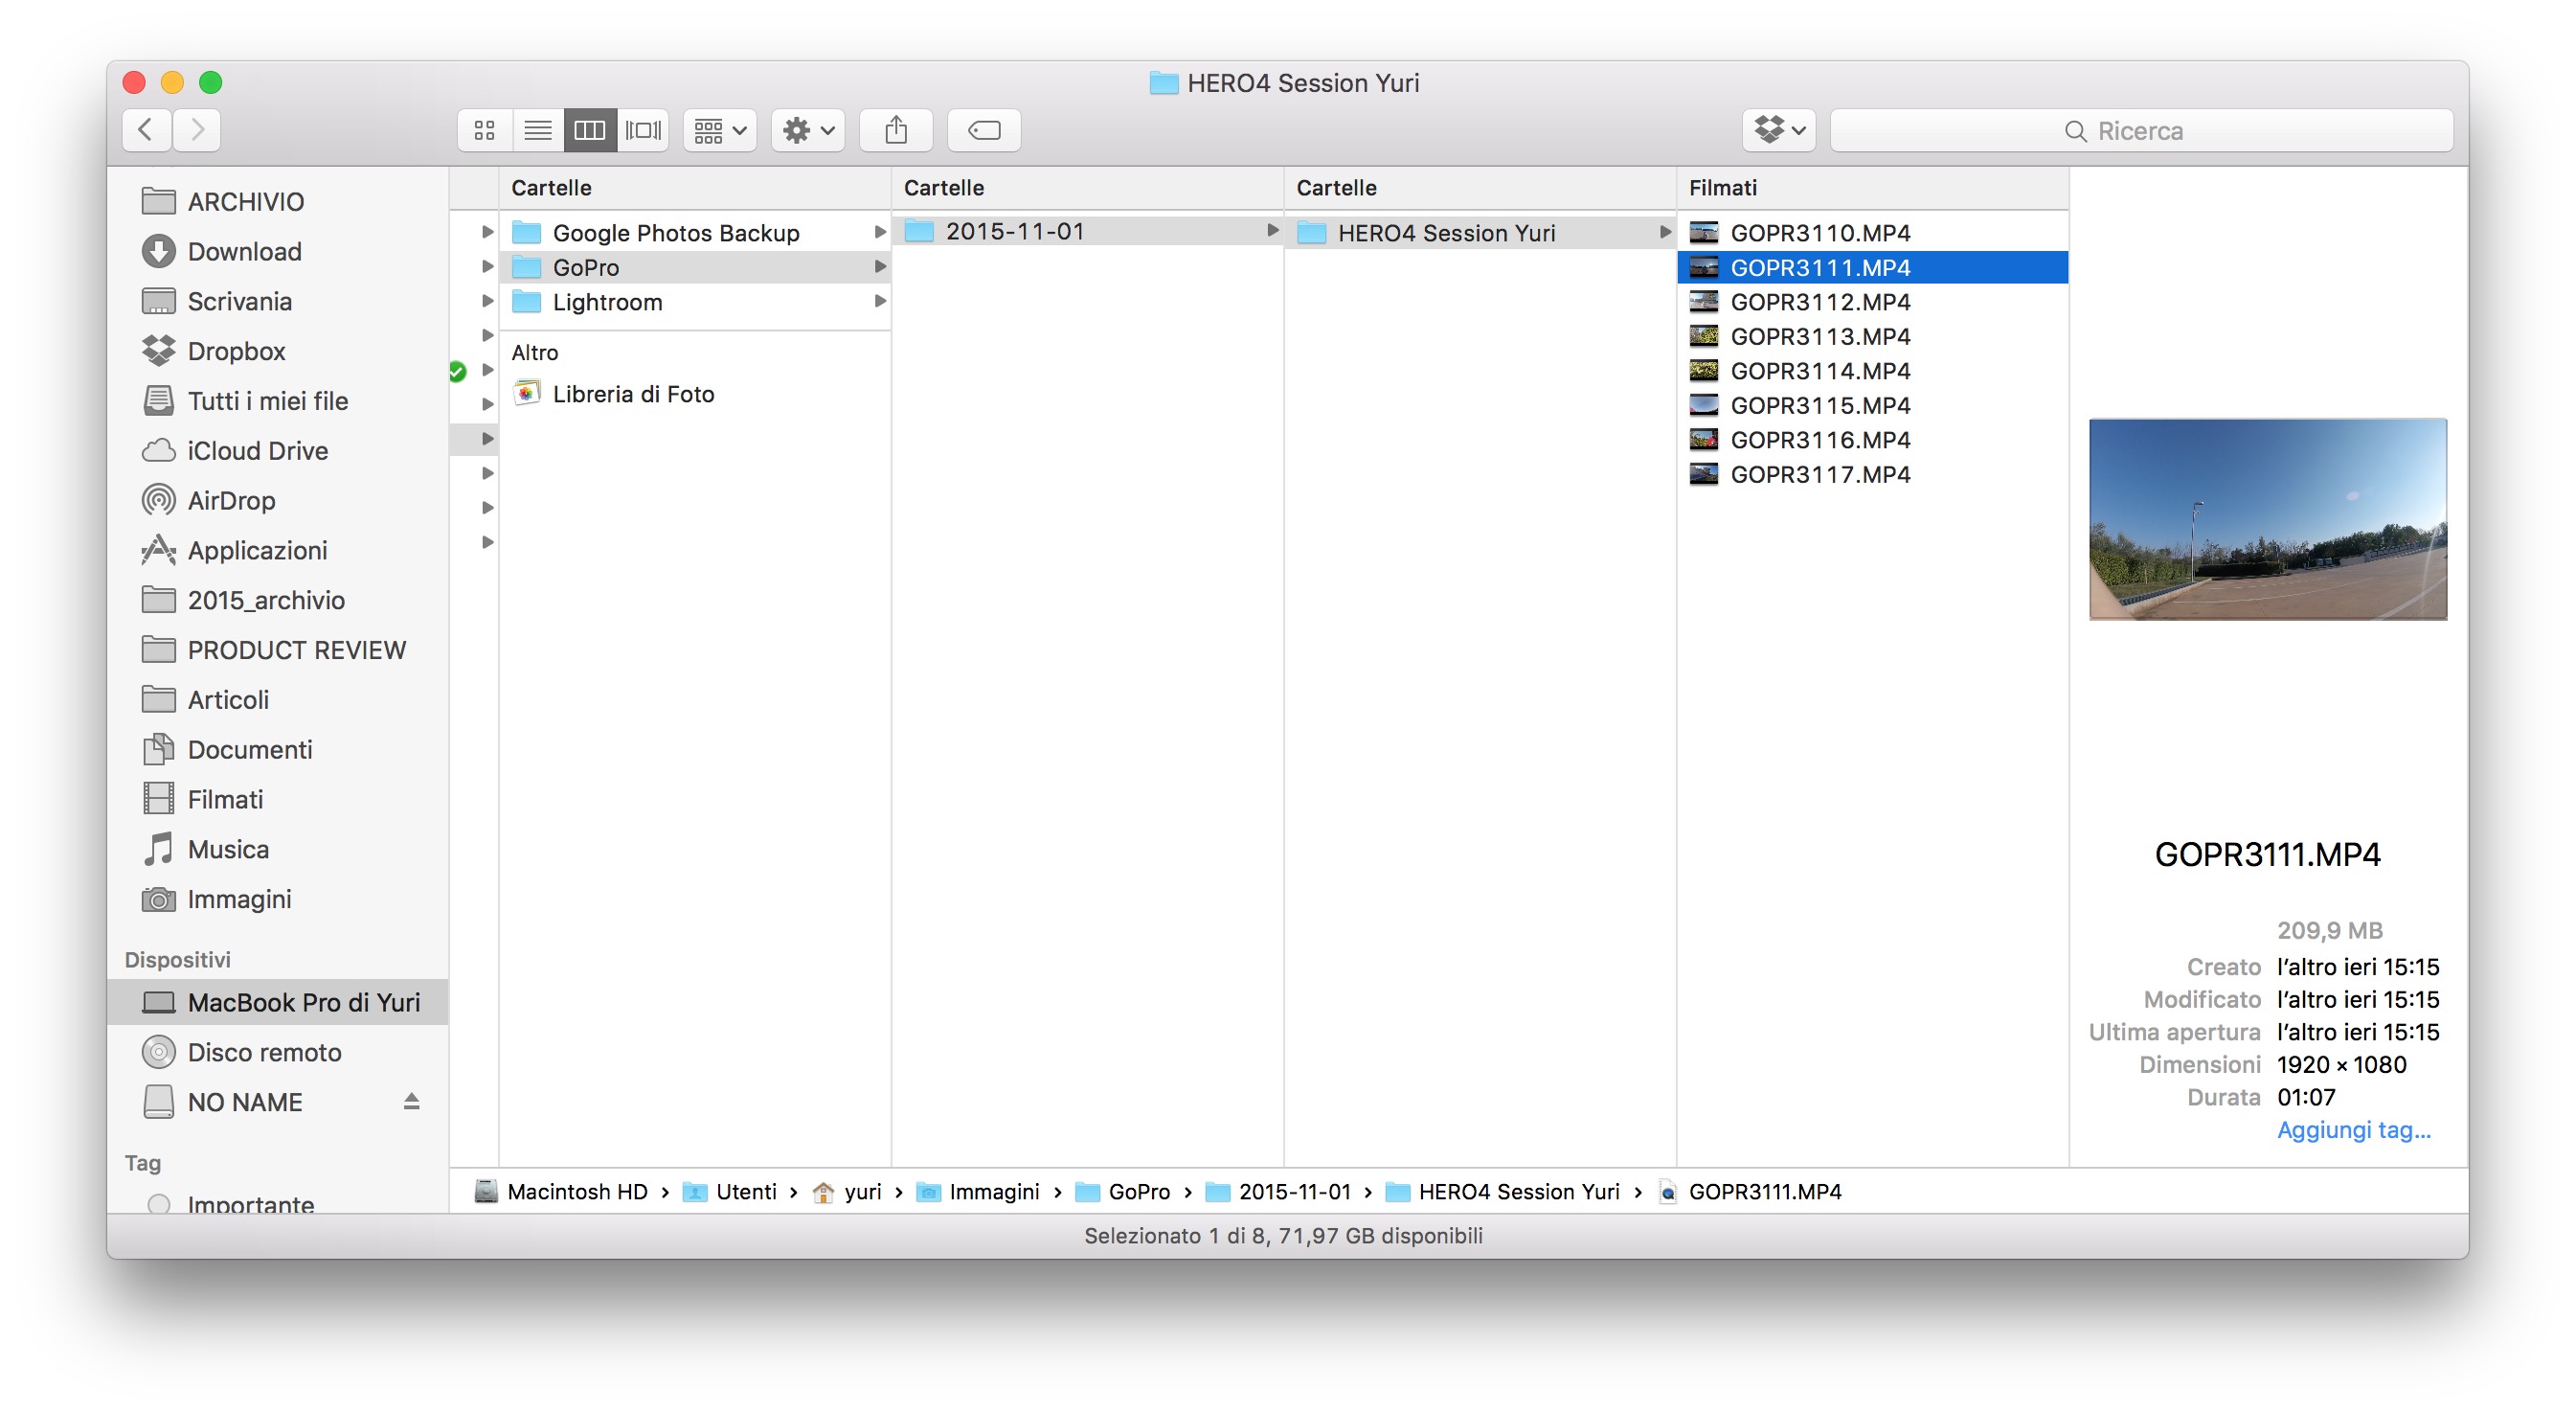Viewport: 2576px width, 1412px height.
Task: Go back with the back arrow
Action: tap(146, 130)
